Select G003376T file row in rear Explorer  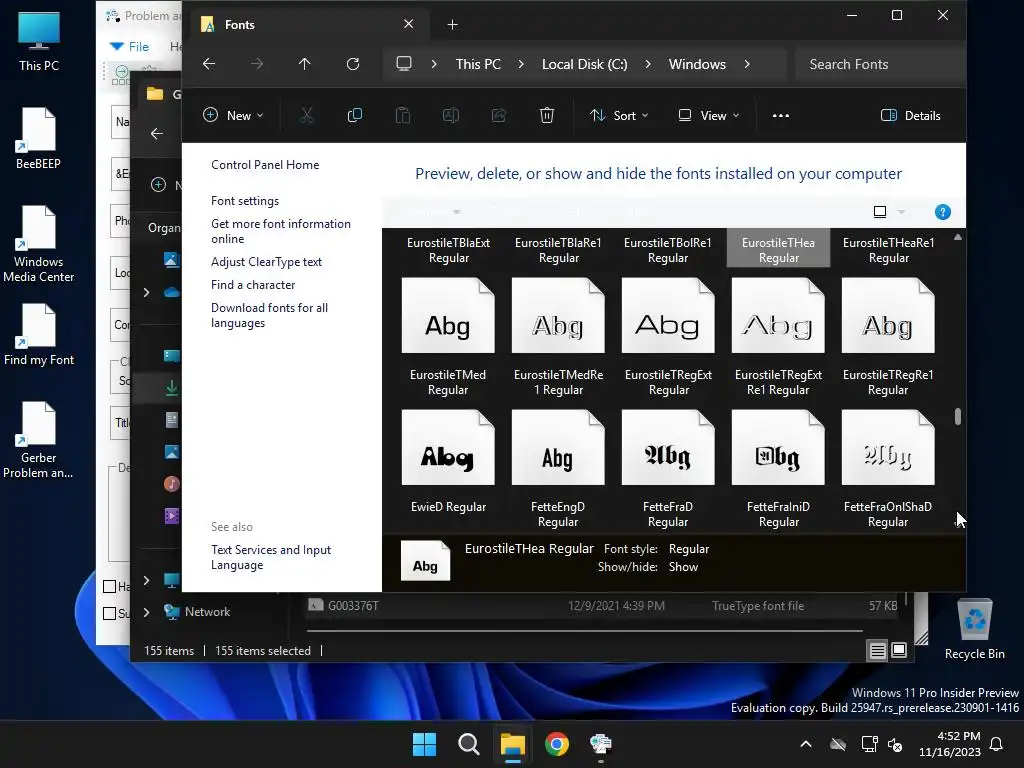pyautogui.click(x=604, y=606)
